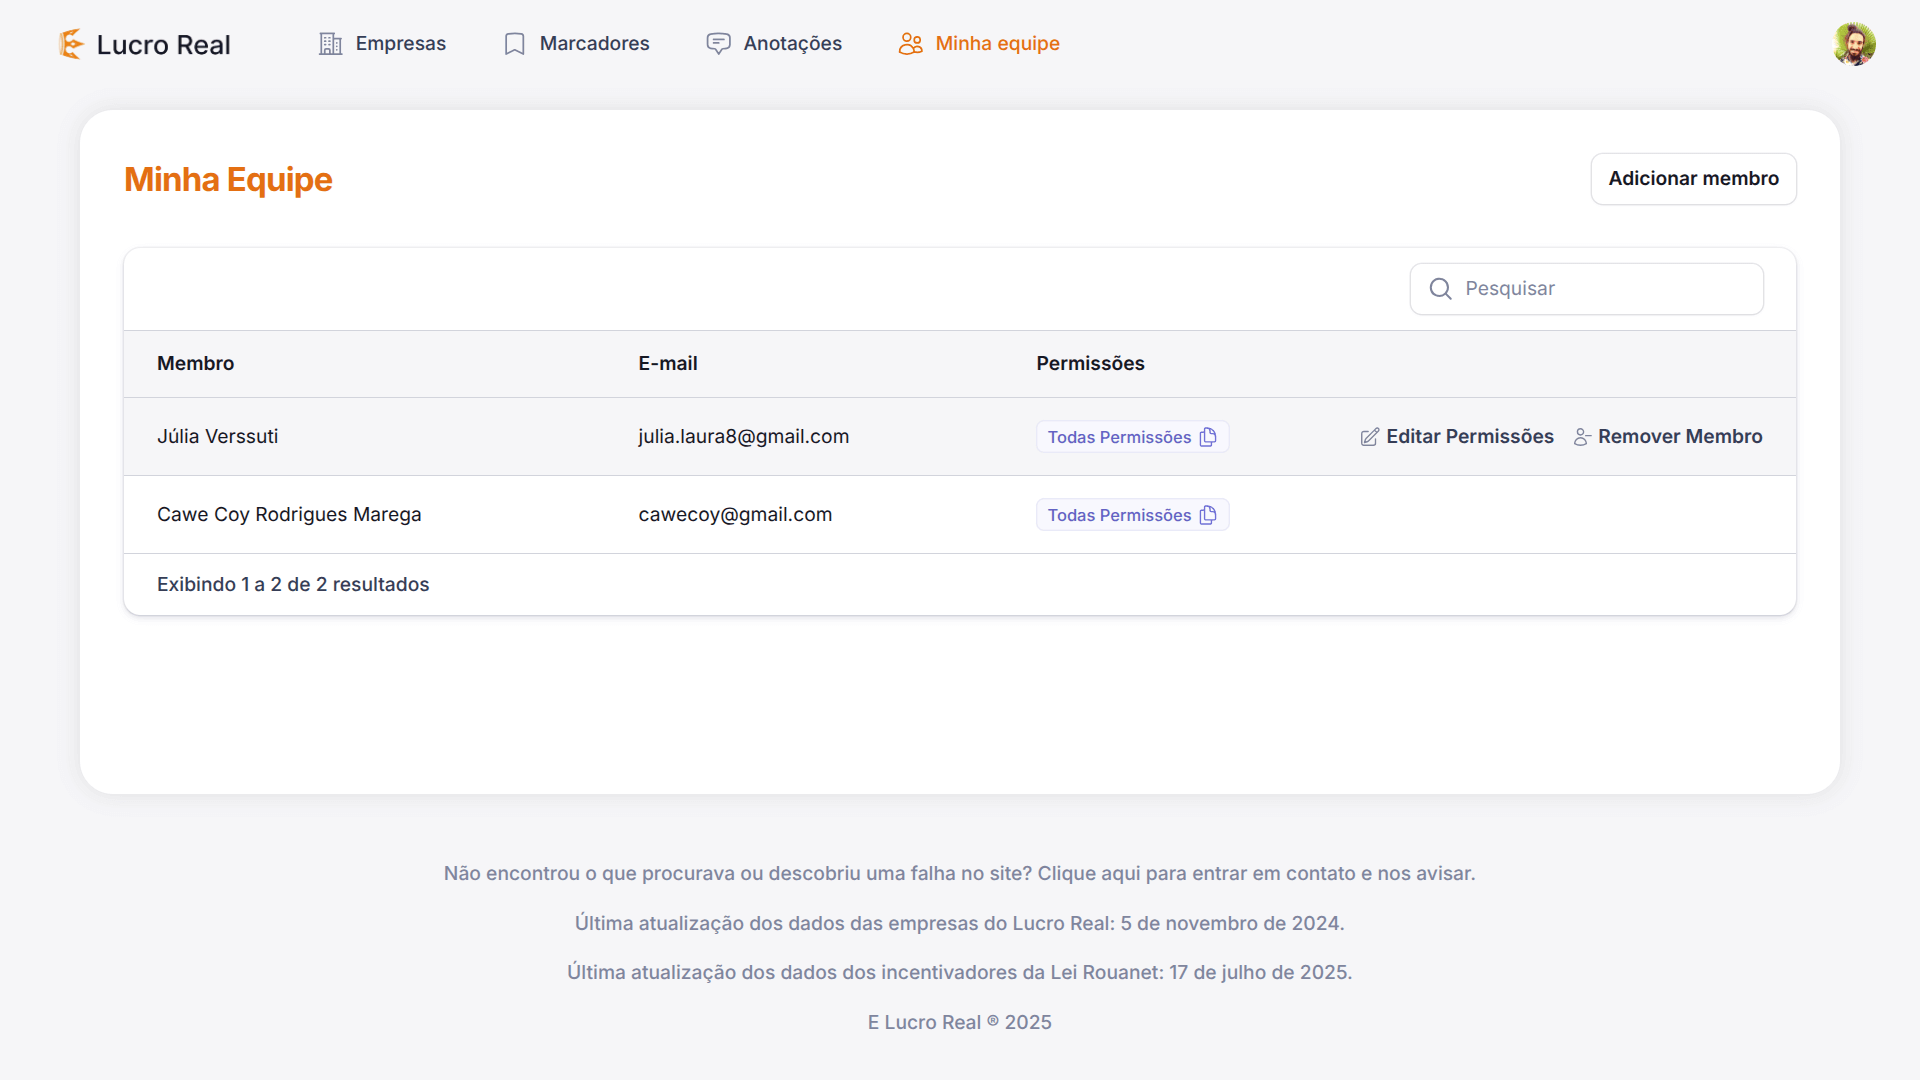Viewport: 1920px width, 1080px height.
Task: Click the pencil icon for Editar Permissões
Action: pos(1369,437)
